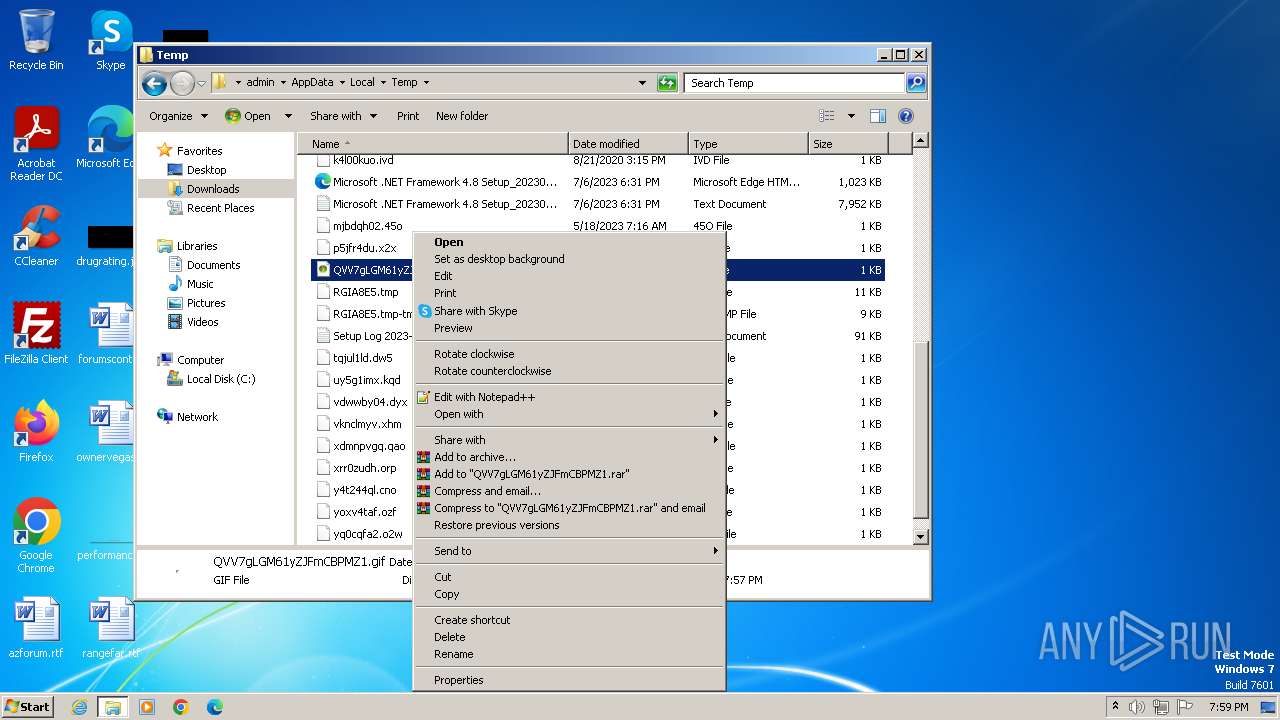Select Downloads in the navigation pane
The width and height of the screenshot is (1280, 720).
[x=213, y=189]
